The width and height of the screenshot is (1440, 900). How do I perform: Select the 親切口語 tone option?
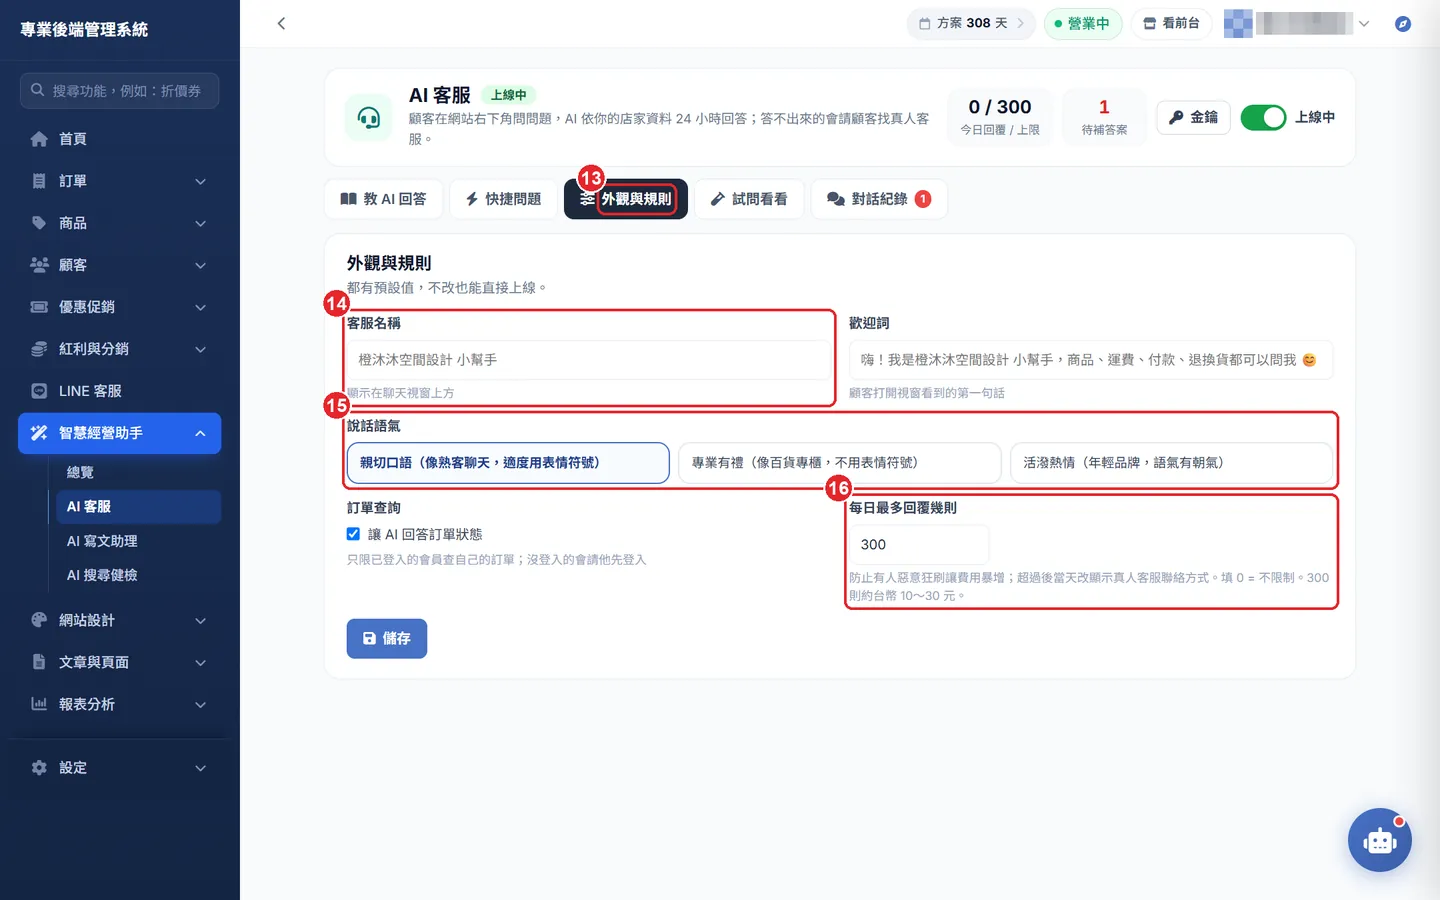point(508,463)
